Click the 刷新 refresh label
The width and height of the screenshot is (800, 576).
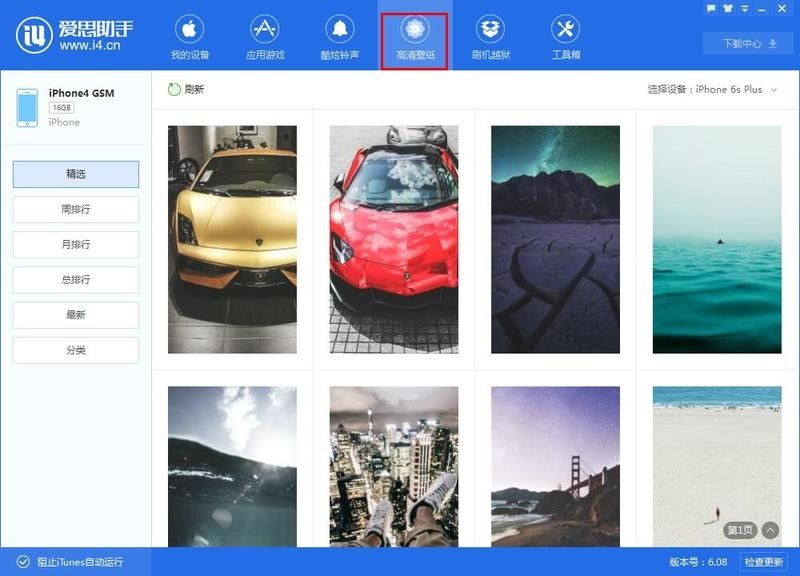click(x=194, y=89)
